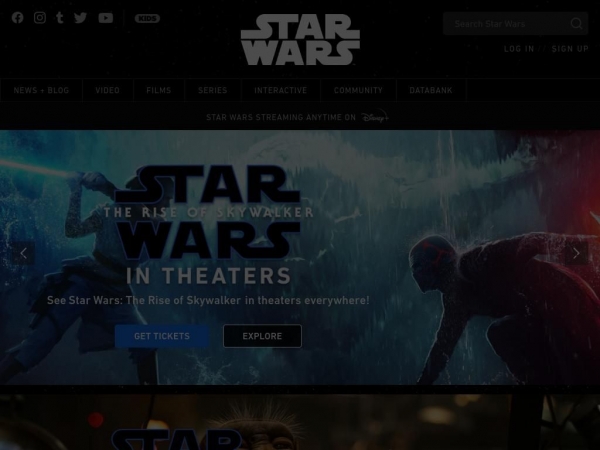Click Star Wars Streaming Anytime On text
This screenshot has width=600, height=450.
click(x=281, y=117)
